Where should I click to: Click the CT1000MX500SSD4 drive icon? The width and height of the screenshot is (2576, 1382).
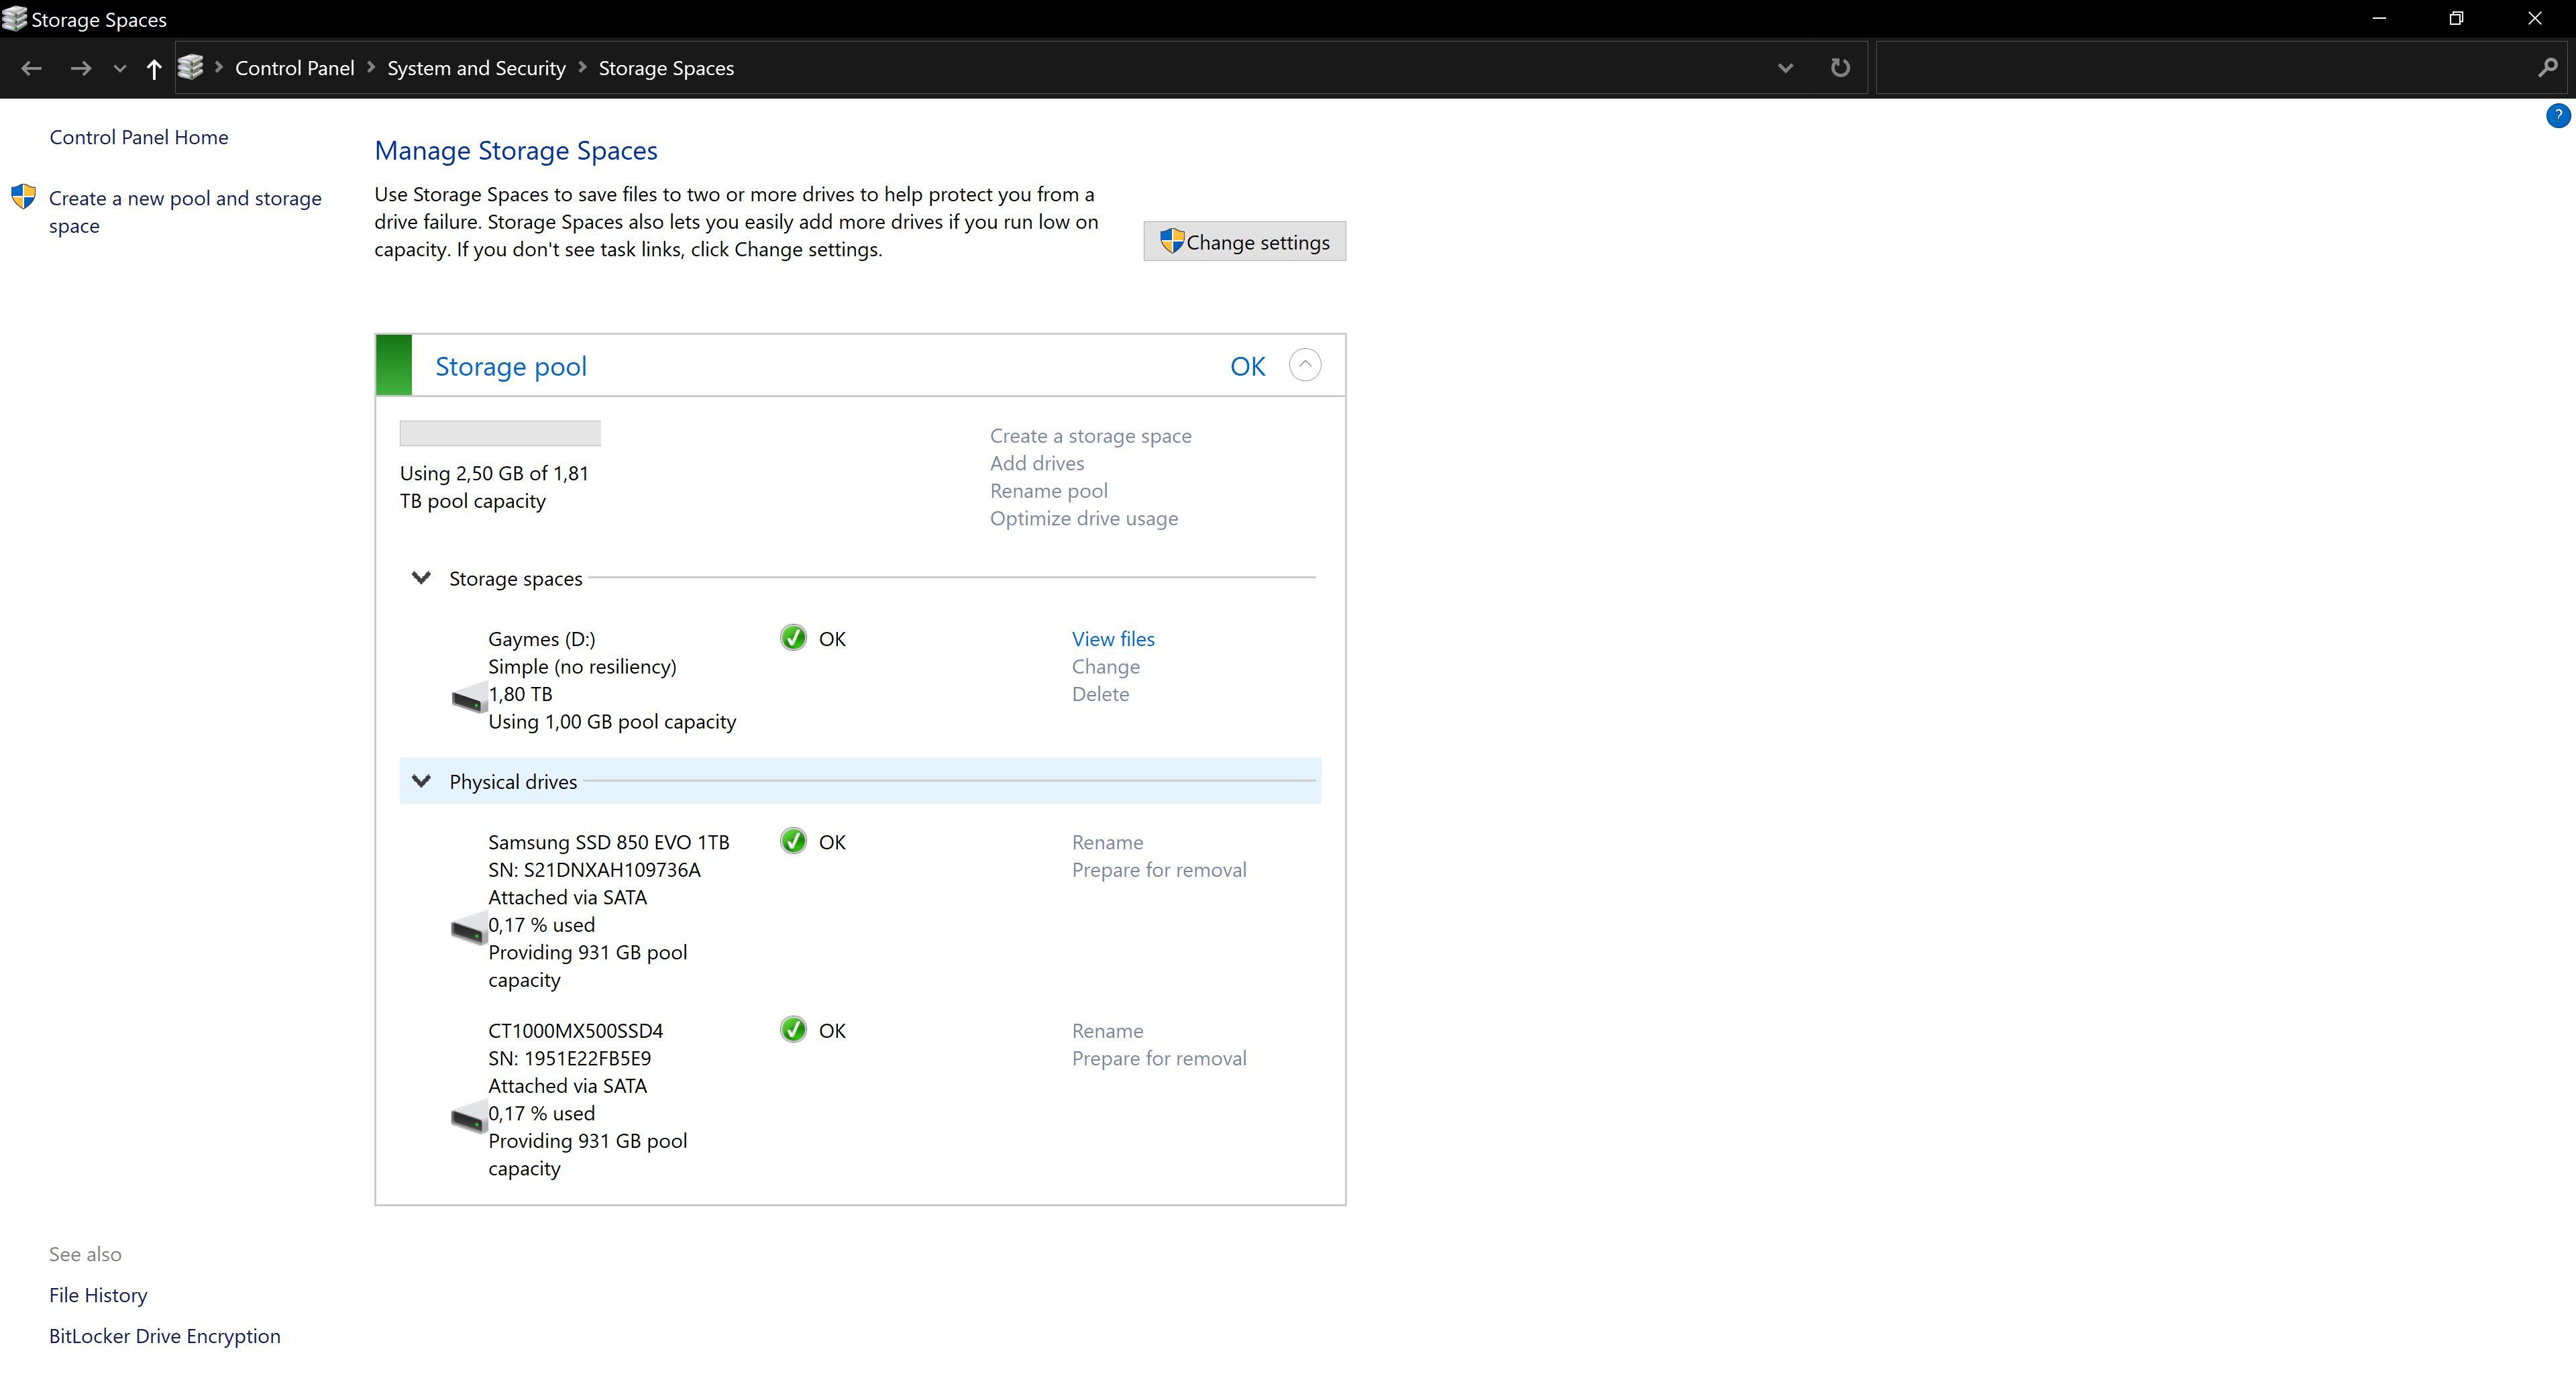[x=468, y=1118]
